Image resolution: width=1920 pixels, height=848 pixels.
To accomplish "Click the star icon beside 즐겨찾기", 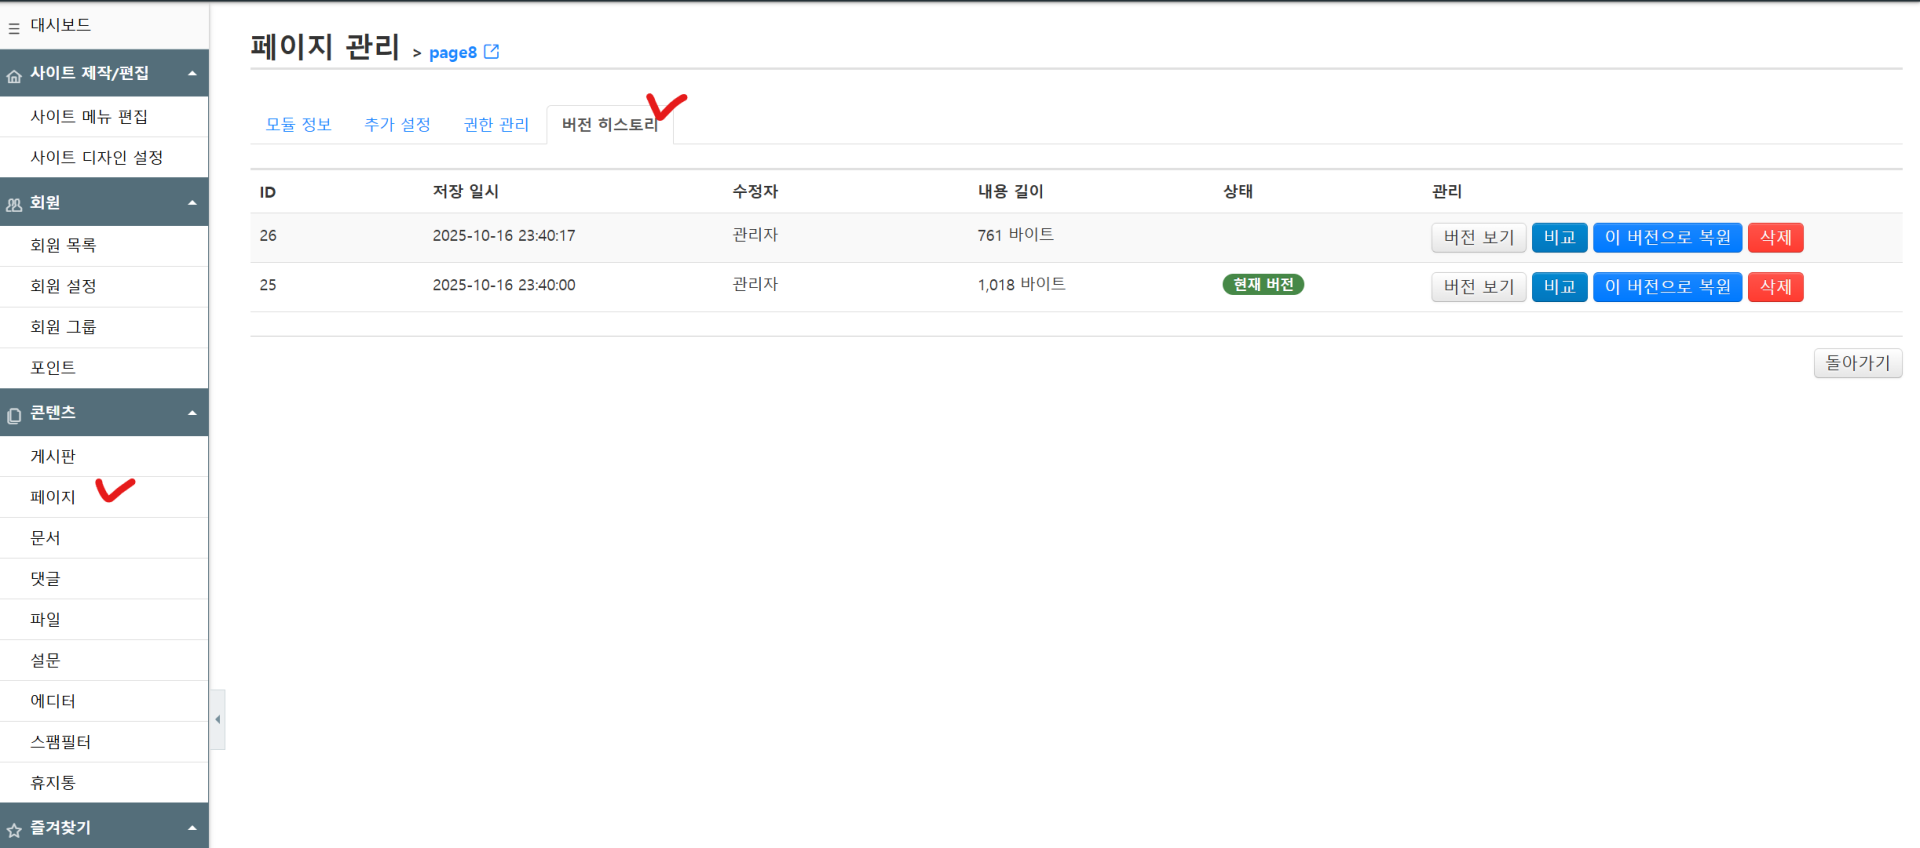I will [14, 830].
